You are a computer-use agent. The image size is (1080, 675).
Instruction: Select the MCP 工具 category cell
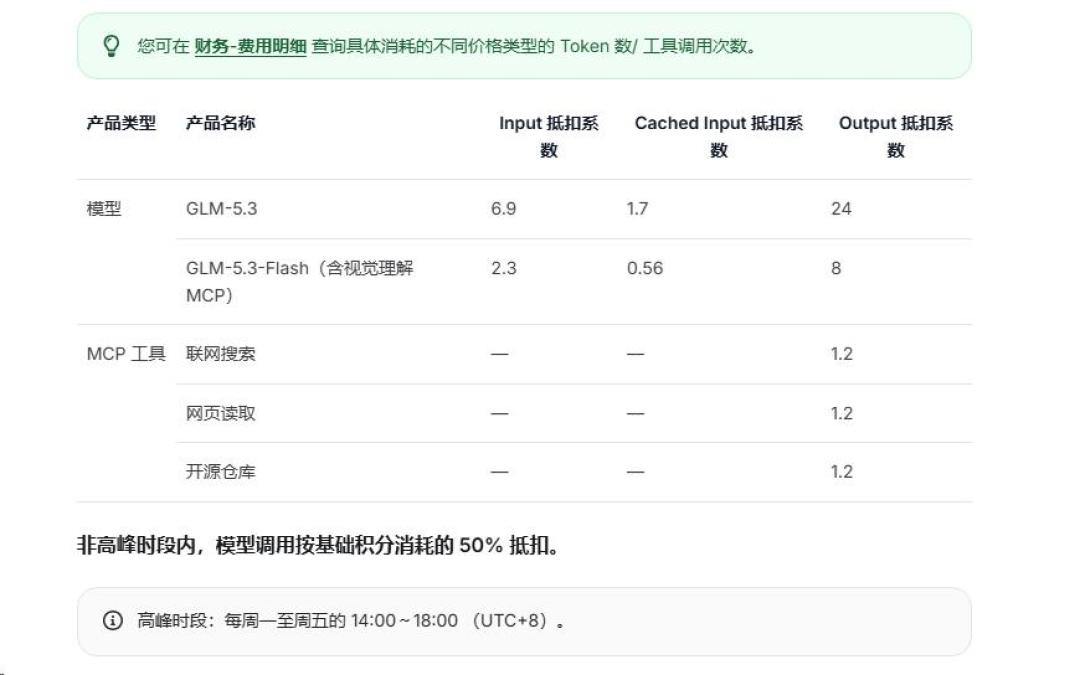[126, 354]
